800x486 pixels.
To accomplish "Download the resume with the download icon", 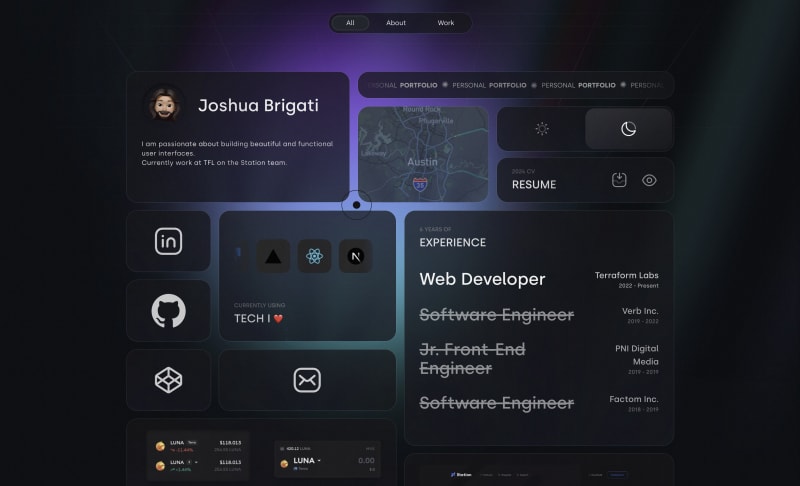I will (619, 180).
